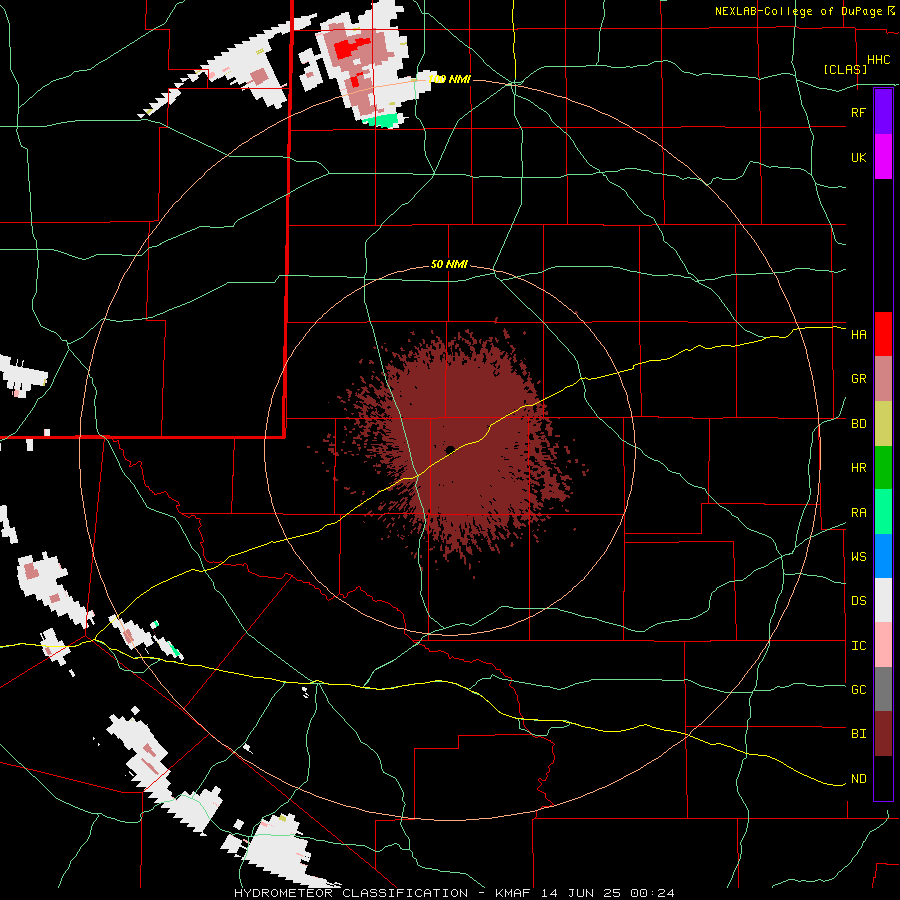Image resolution: width=900 pixels, height=900 pixels.
Task: Click the 'HYDROMETEOR CLASSIFICATION' title text
Action: tap(351, 893)
